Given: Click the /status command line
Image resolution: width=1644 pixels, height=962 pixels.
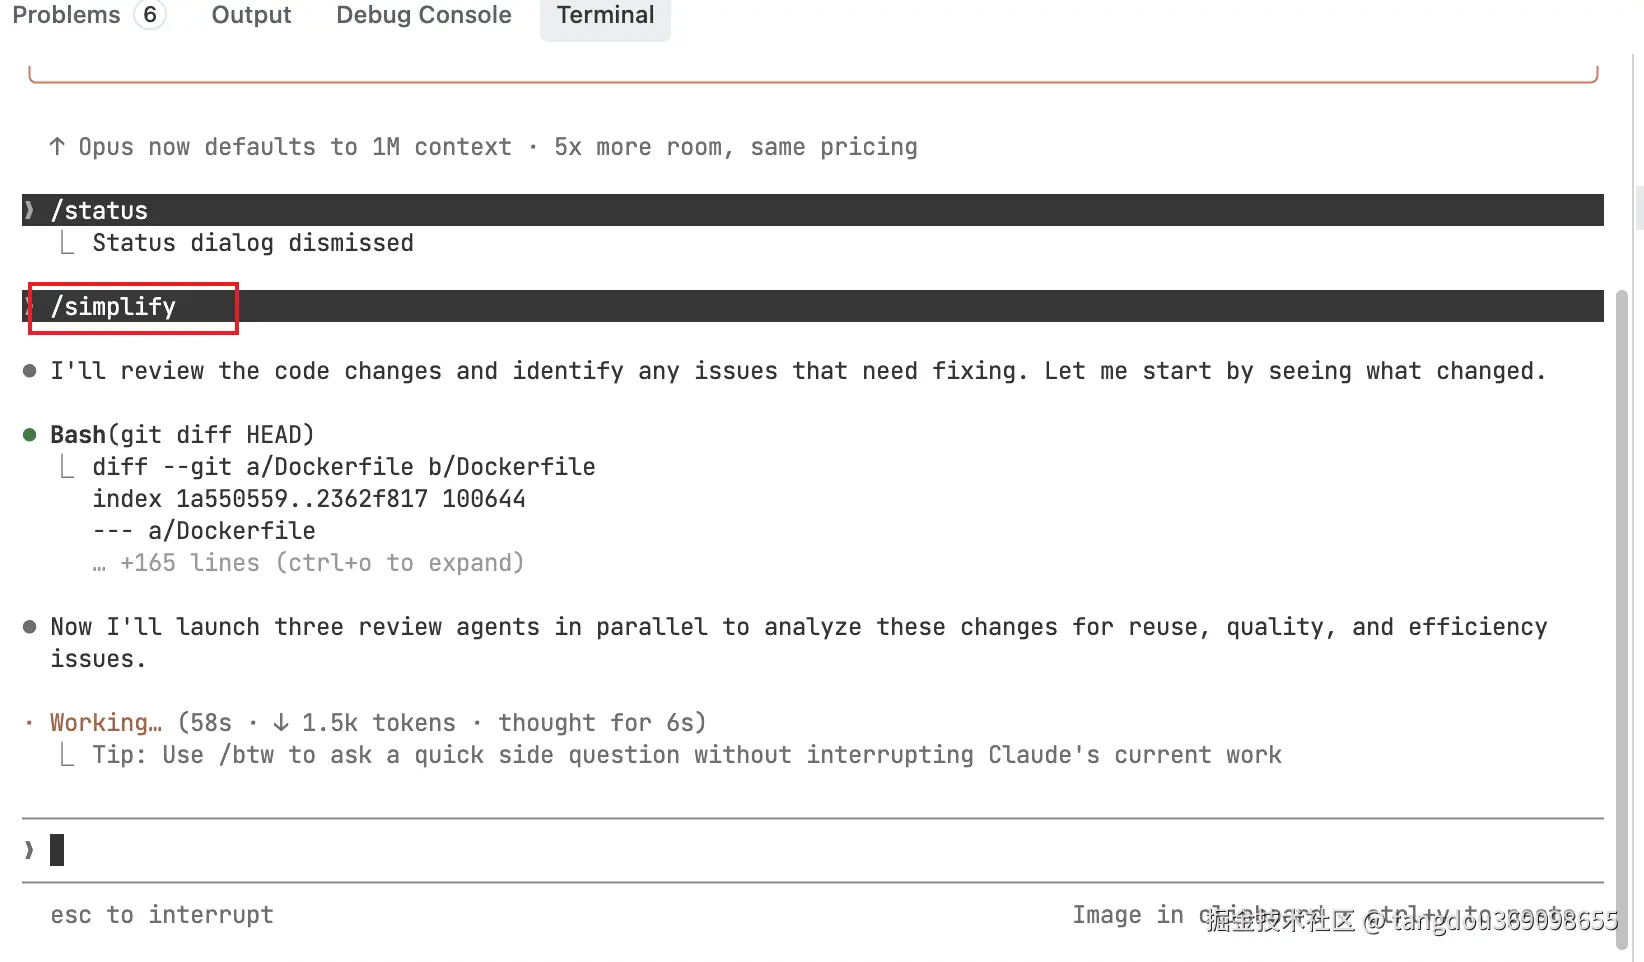Looking at the screenshot, I should 99,210.
